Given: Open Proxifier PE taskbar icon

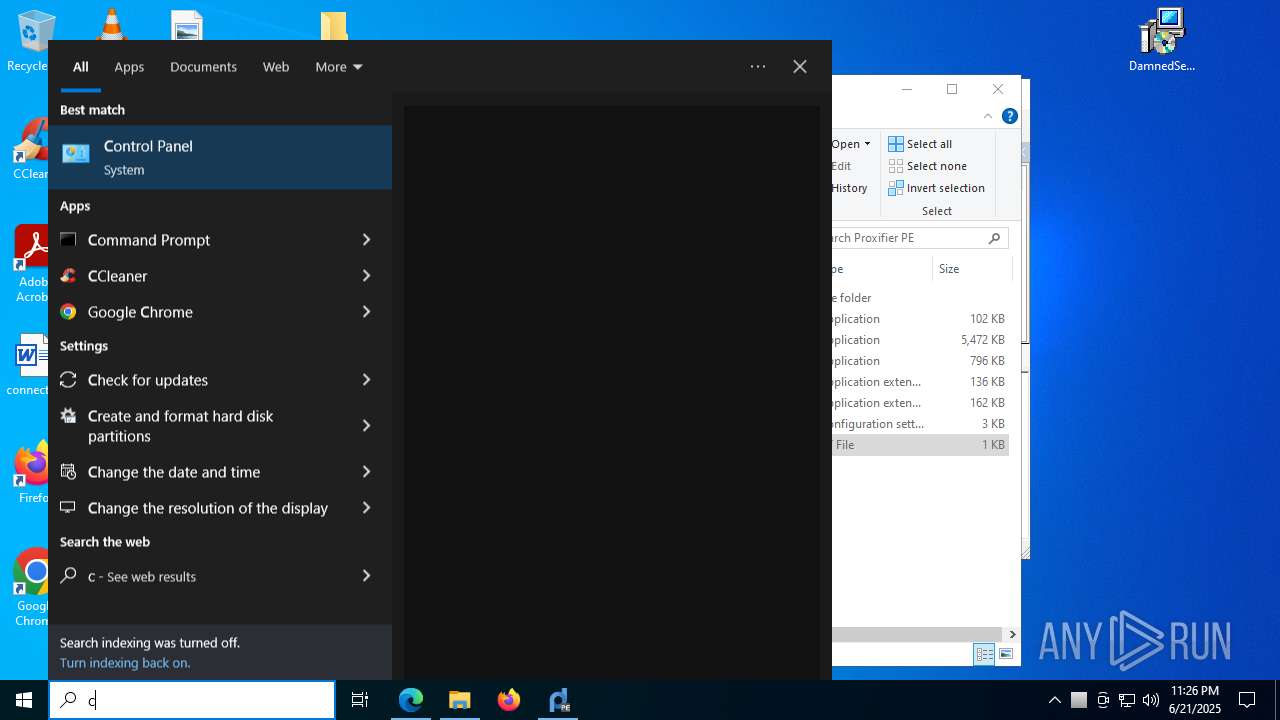Looking at the screenshot, I should [x=559, y=700].
